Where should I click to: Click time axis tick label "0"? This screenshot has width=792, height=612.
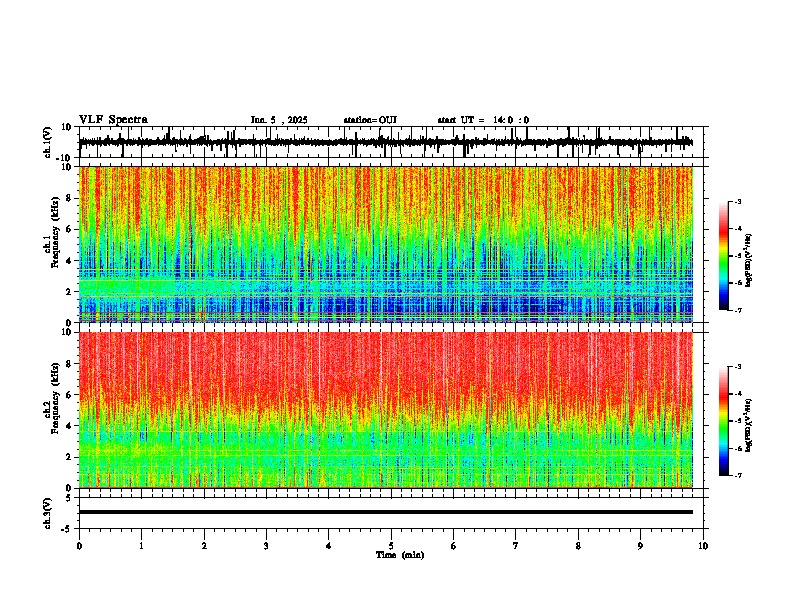tap(79, 546)
